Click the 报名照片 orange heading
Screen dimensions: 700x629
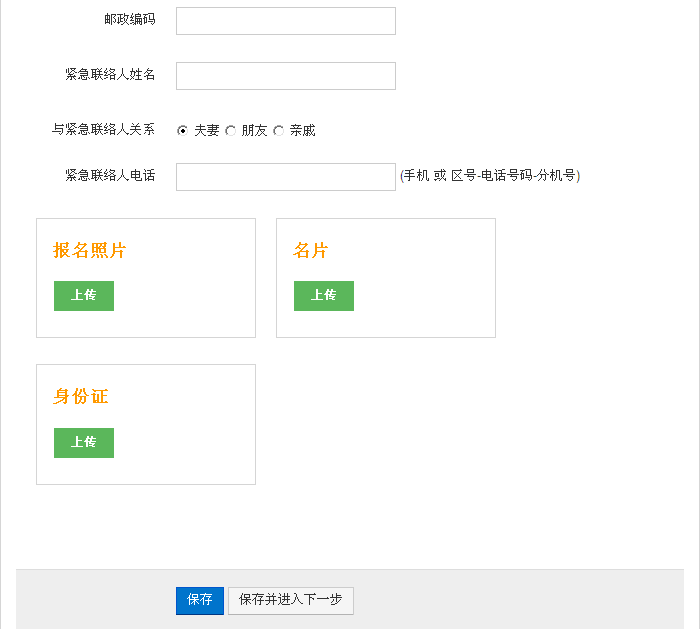[90, 250]
